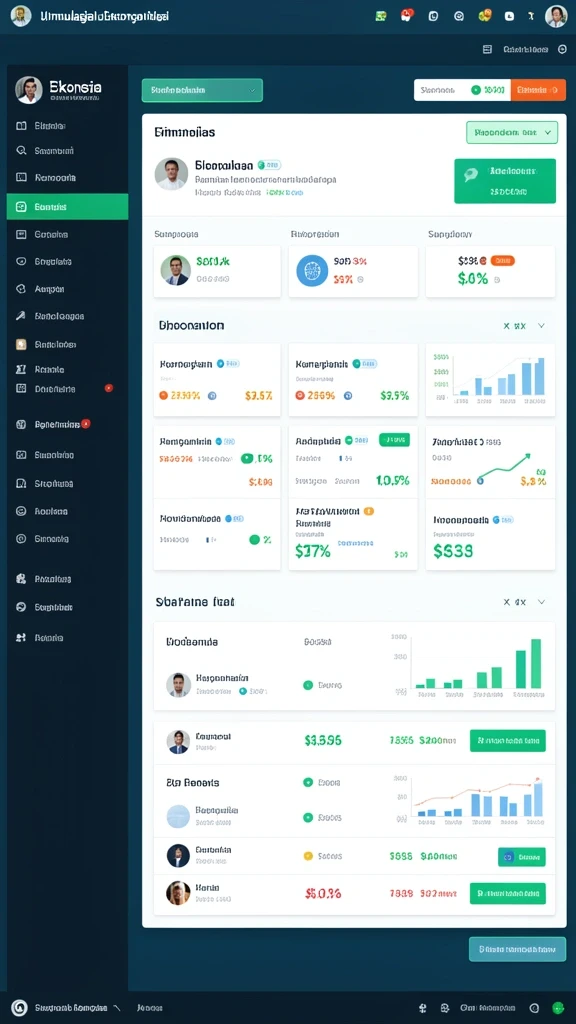Click the yellow status dot in the table
This screenshot has width=576, height=1024.
click(x=308, y=856)
